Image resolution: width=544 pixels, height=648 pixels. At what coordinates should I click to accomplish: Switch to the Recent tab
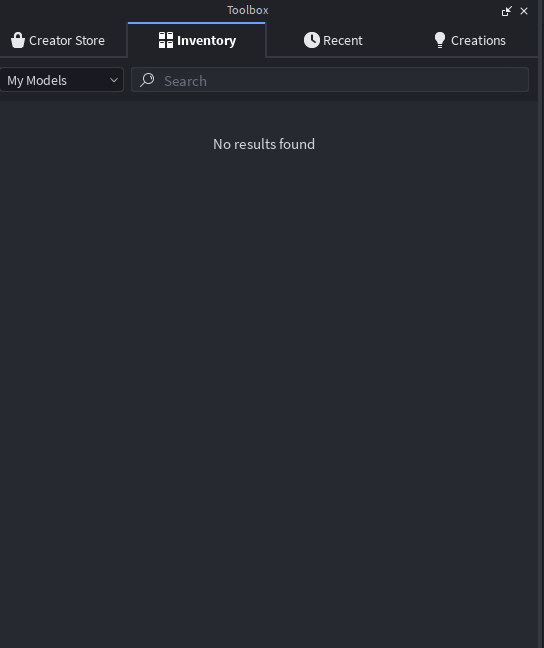click(333, 40)
